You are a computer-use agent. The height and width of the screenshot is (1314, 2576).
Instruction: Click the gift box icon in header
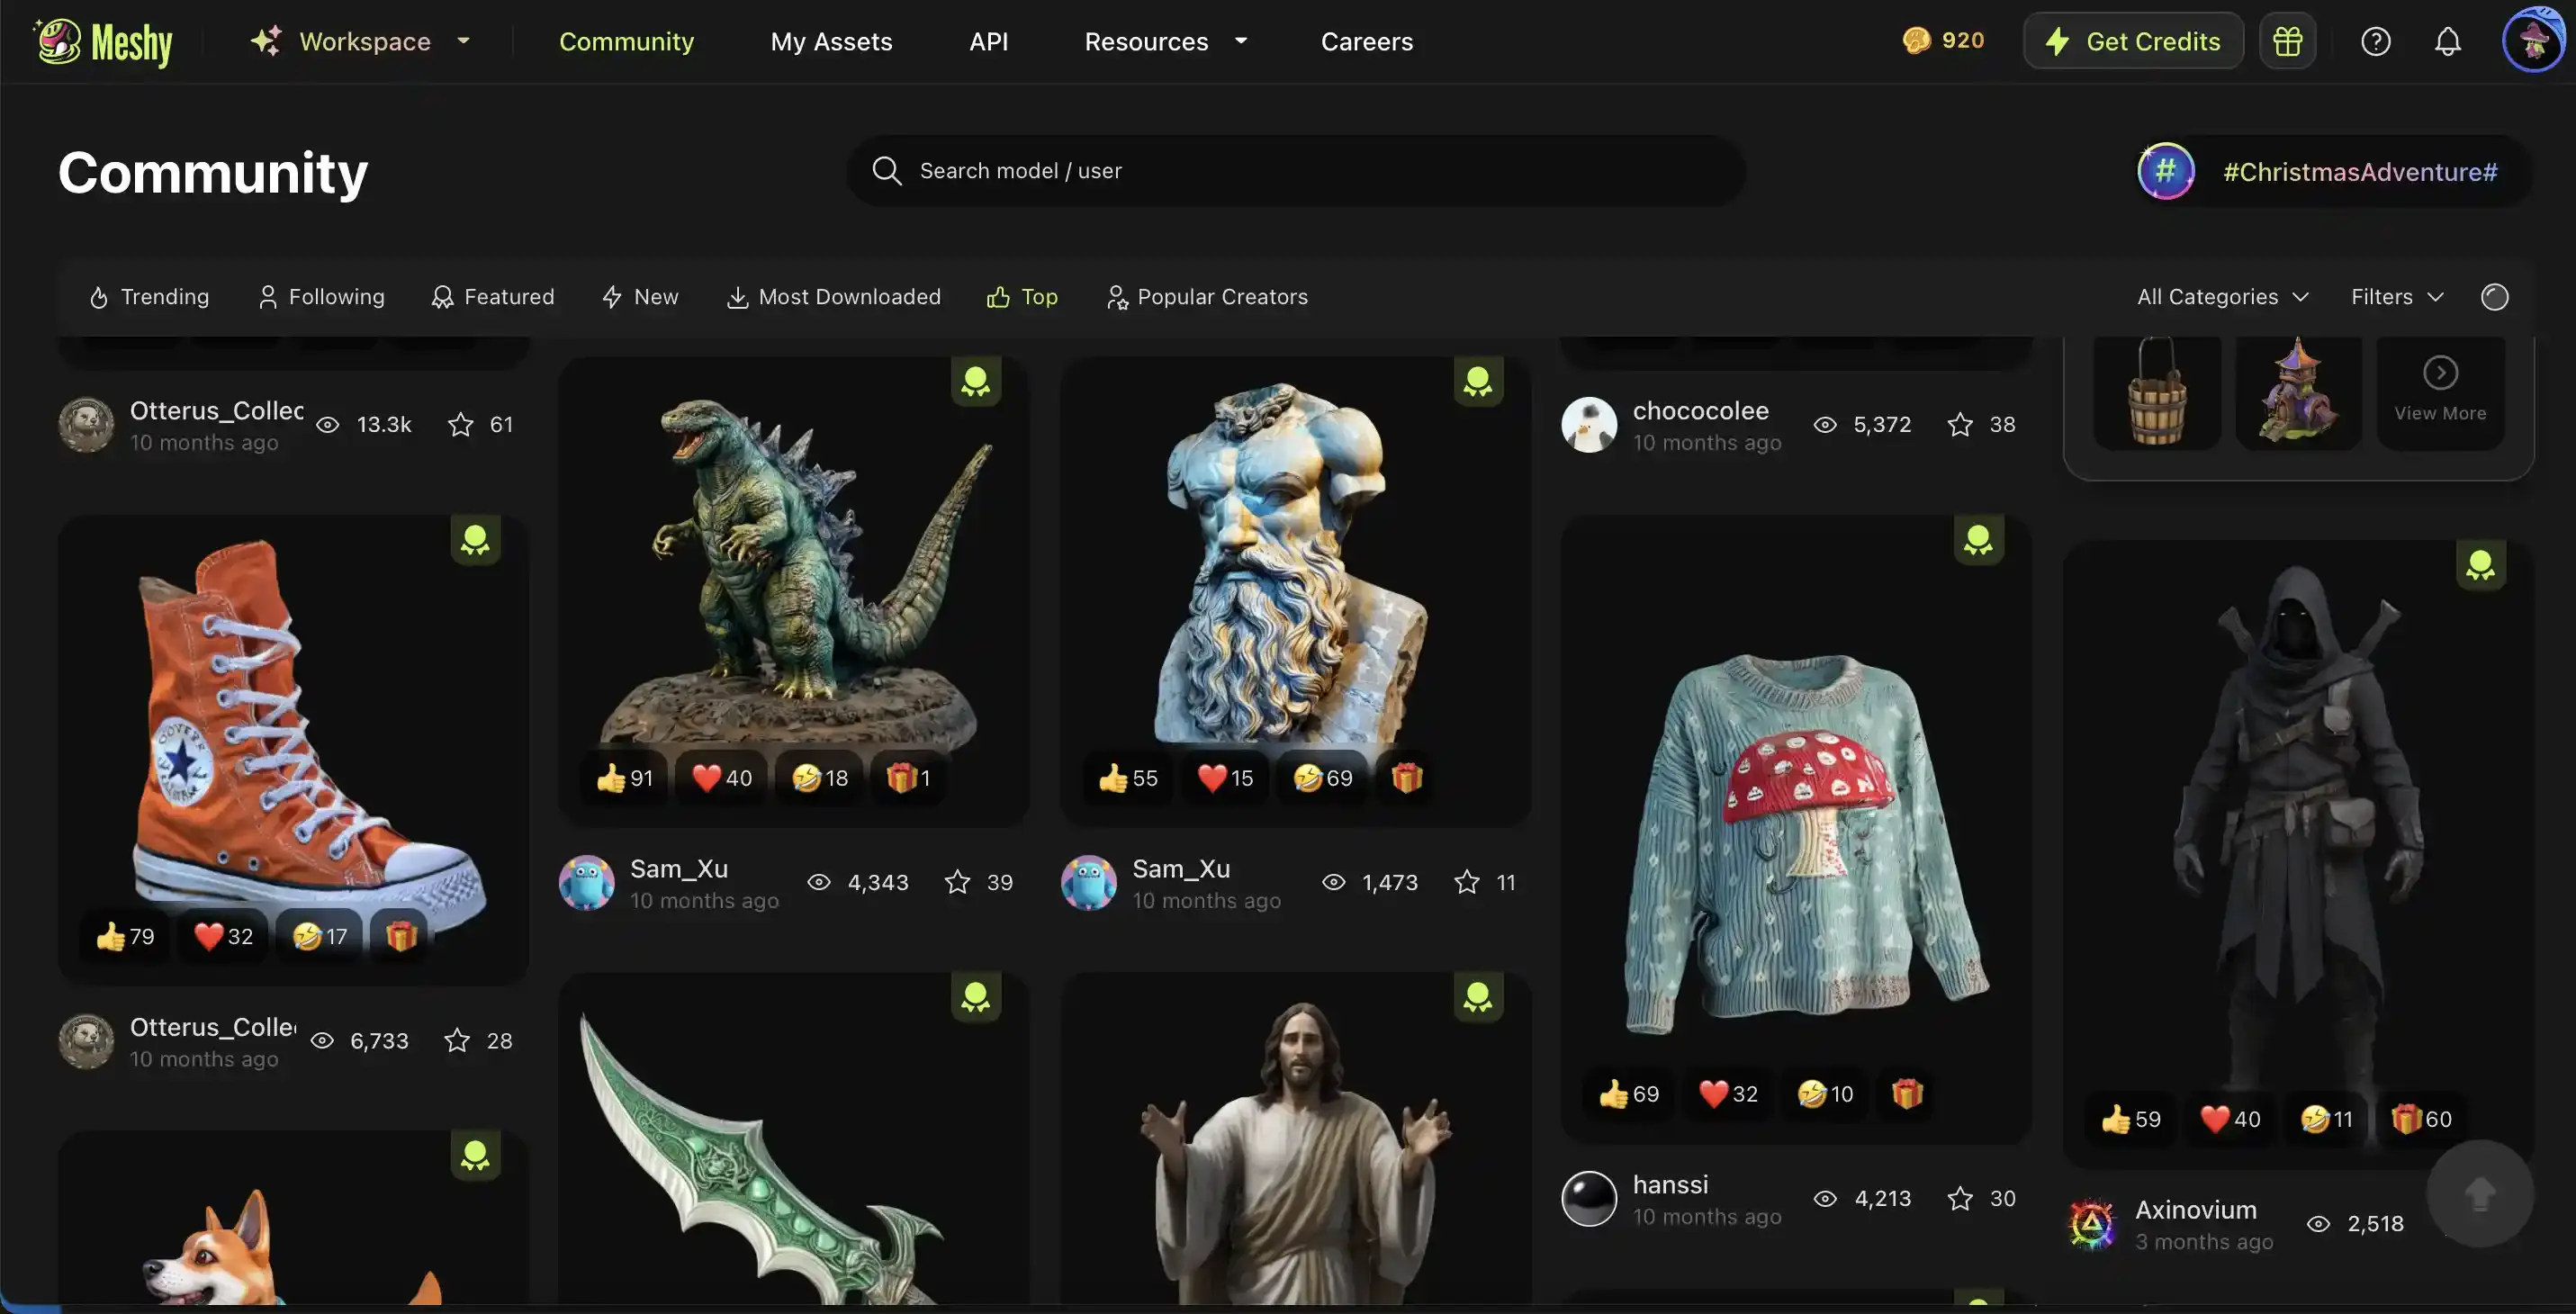coord(2287,41)
